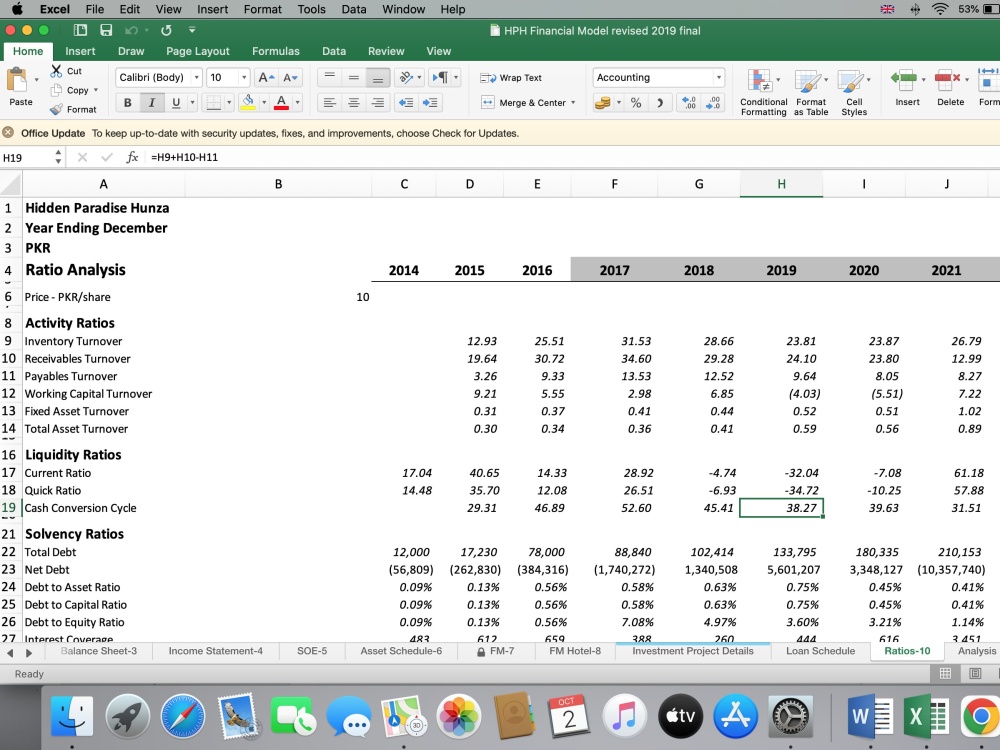The image size is (1000, 750).
Task: Decrease decimal places icon
Action: coord(714,102)
